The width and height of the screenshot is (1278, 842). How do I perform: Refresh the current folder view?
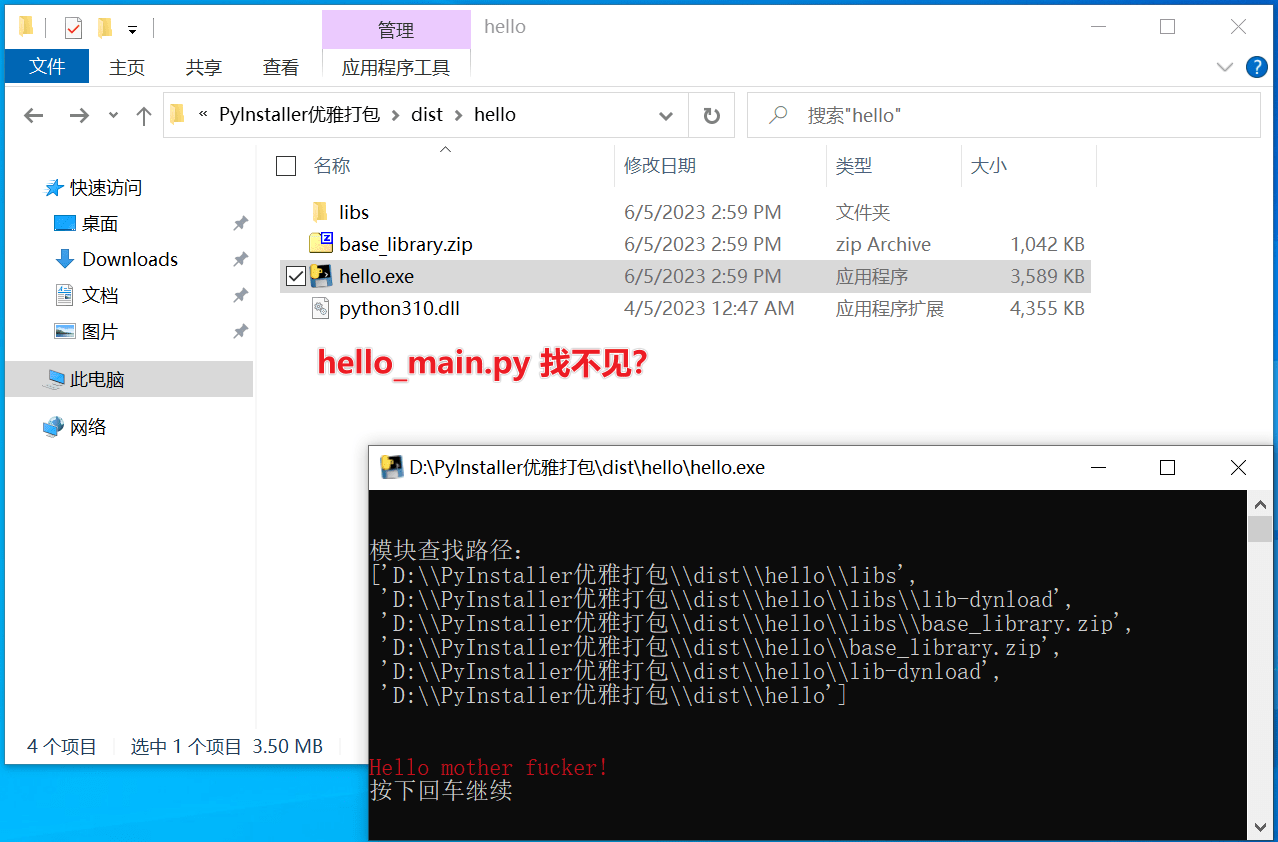712,116
